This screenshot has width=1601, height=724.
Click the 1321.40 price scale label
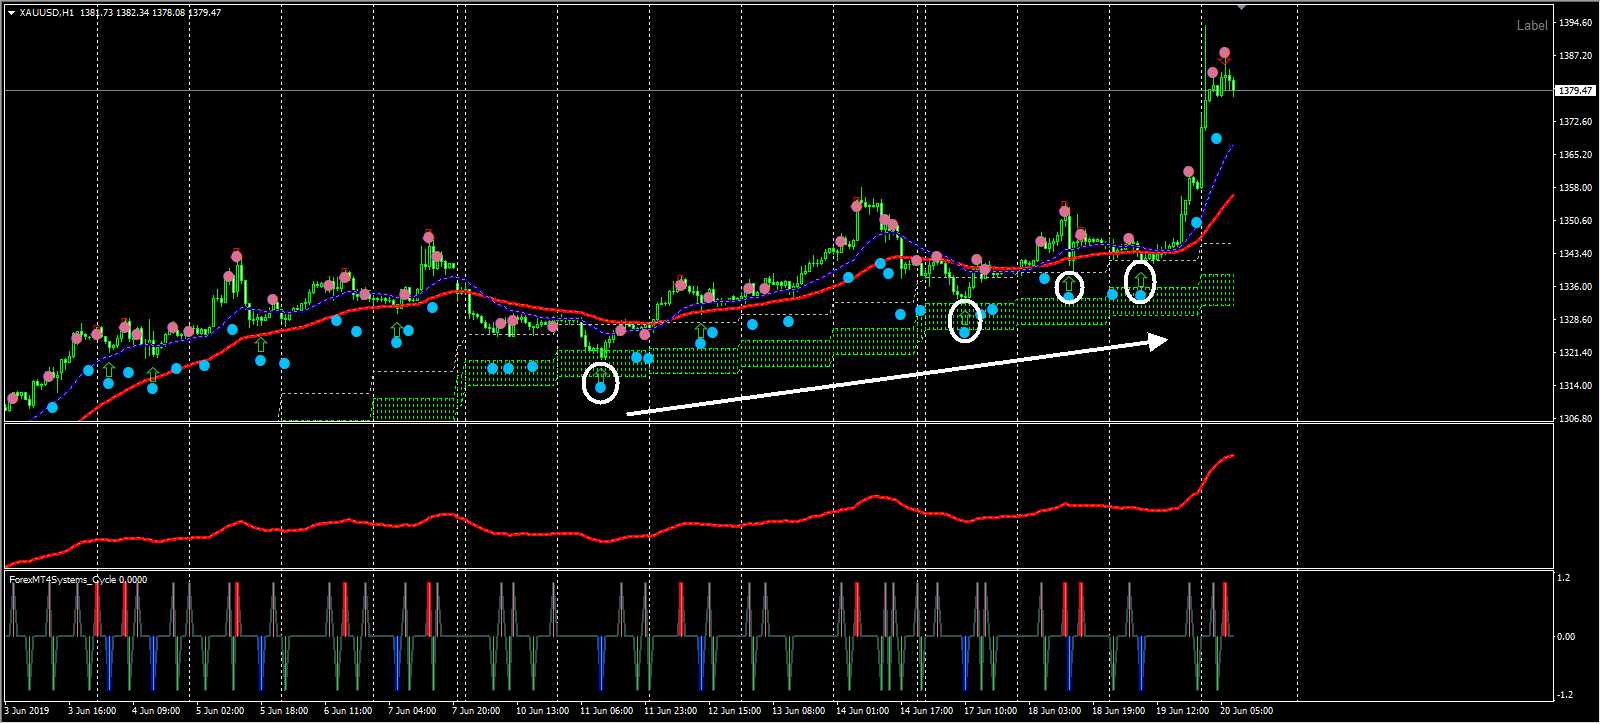[x=1575, y=353]
